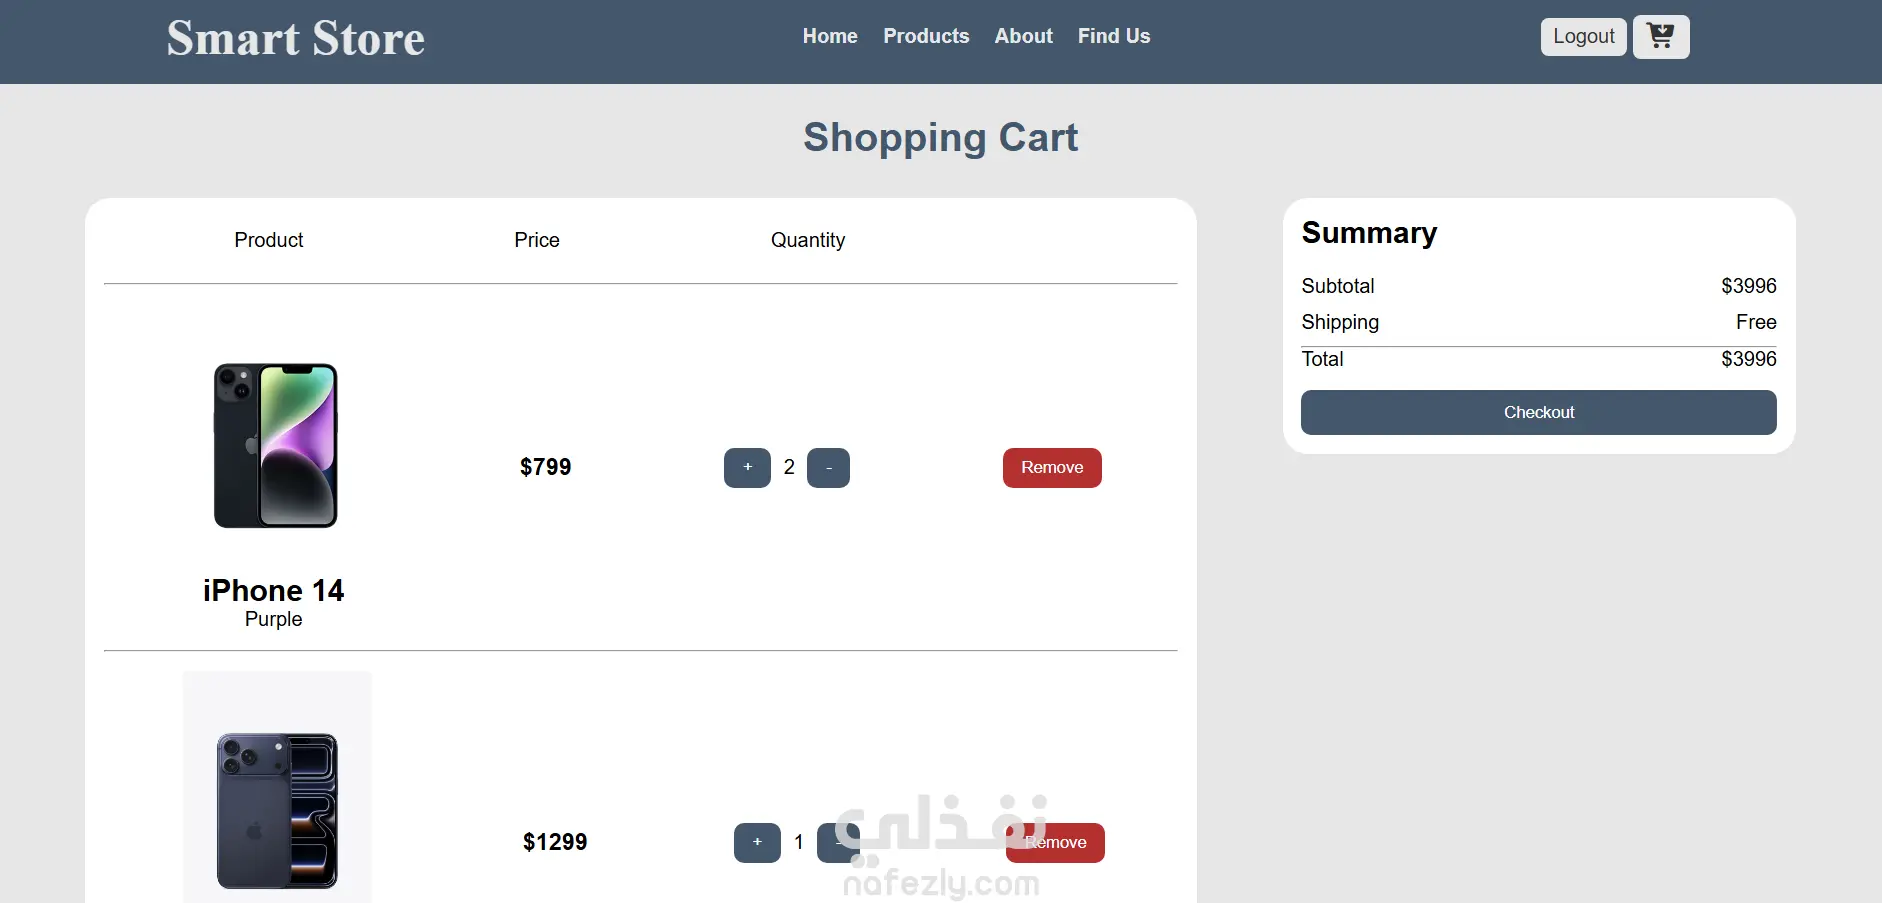Click the Shopping Cart page heading

[941, 138]
